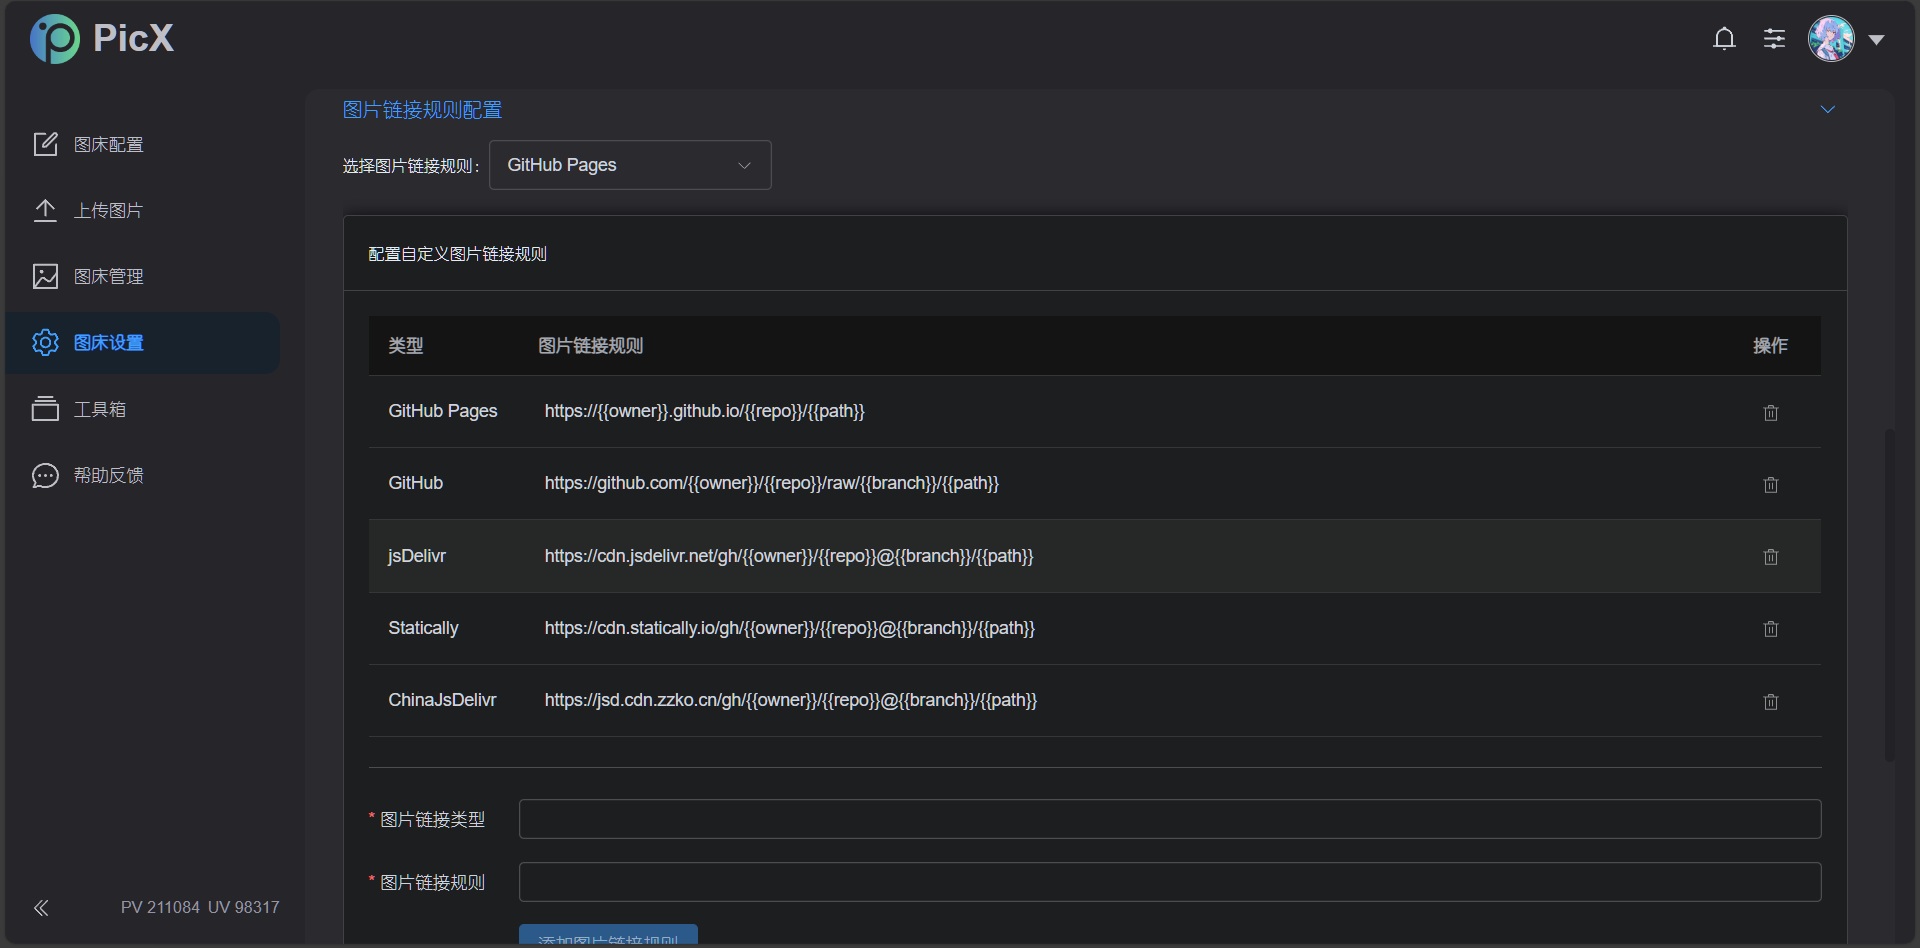Click the 图床管理 image icon in sidebar
The width and height of the screenshot is (1920, 948).
tap(45, 276)
